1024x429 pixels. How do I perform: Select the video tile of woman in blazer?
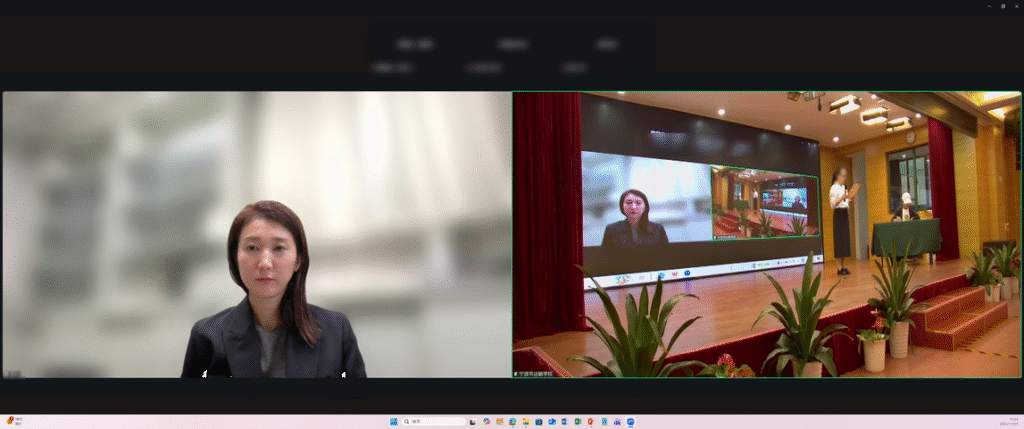(256, 235)
